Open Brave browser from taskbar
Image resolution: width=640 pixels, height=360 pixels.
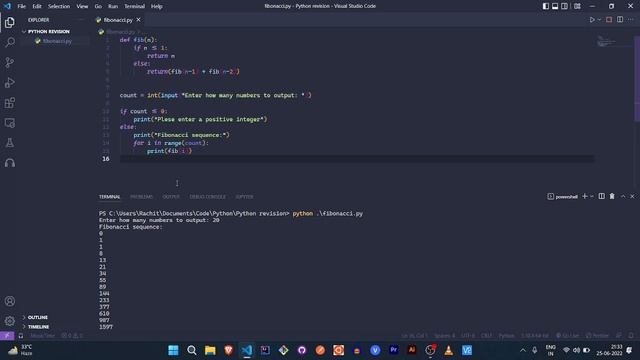[229, 350]
